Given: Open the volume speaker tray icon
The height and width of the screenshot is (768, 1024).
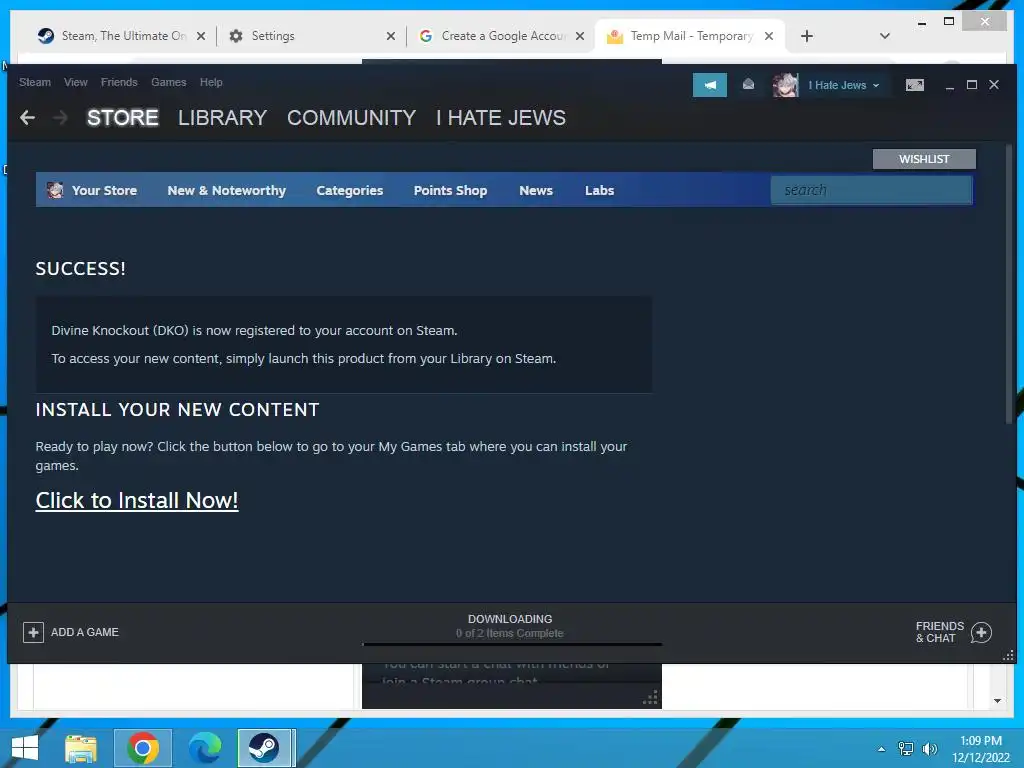Looking at the screenshot, I should [929, 748].
